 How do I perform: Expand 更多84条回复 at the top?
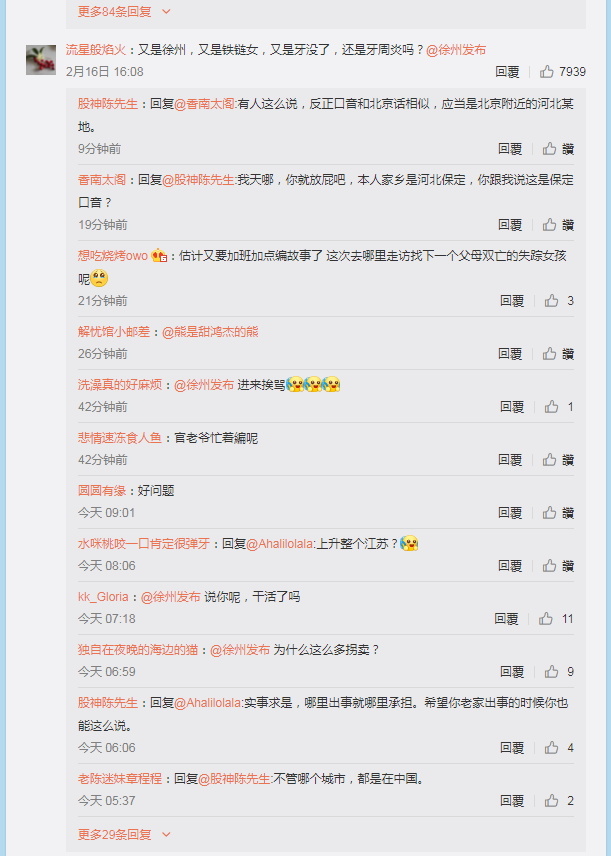(114, 11)
